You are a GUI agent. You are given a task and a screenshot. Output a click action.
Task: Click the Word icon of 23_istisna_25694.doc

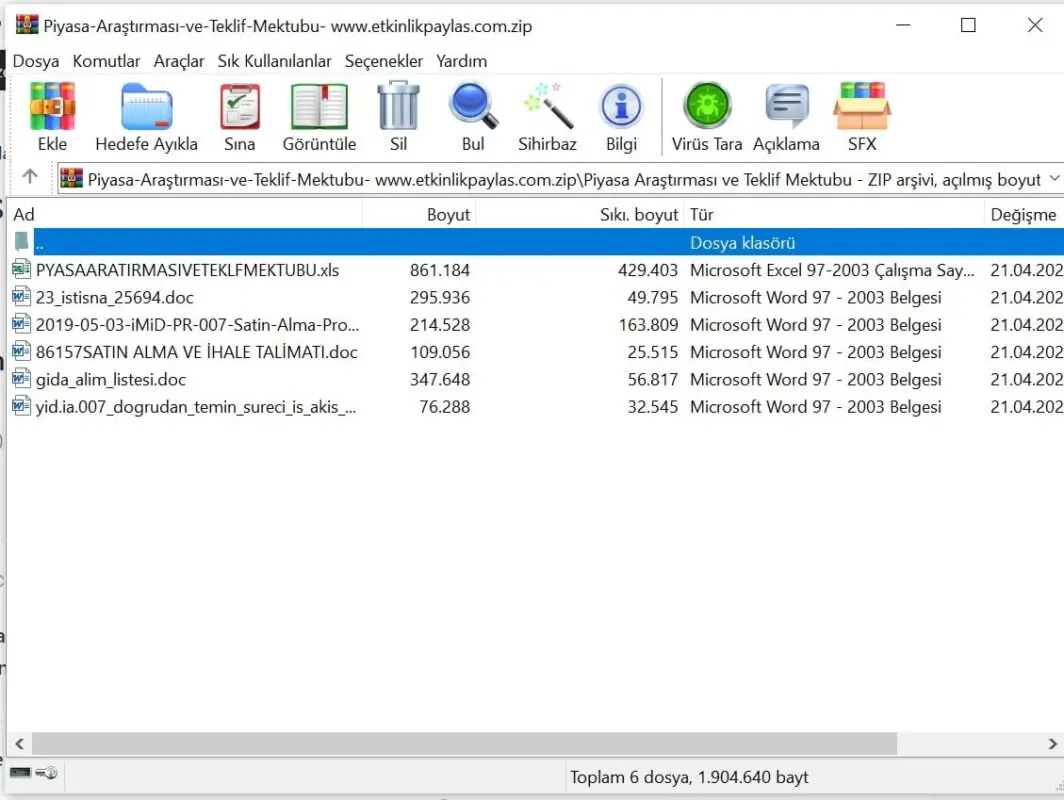[22, 297]
